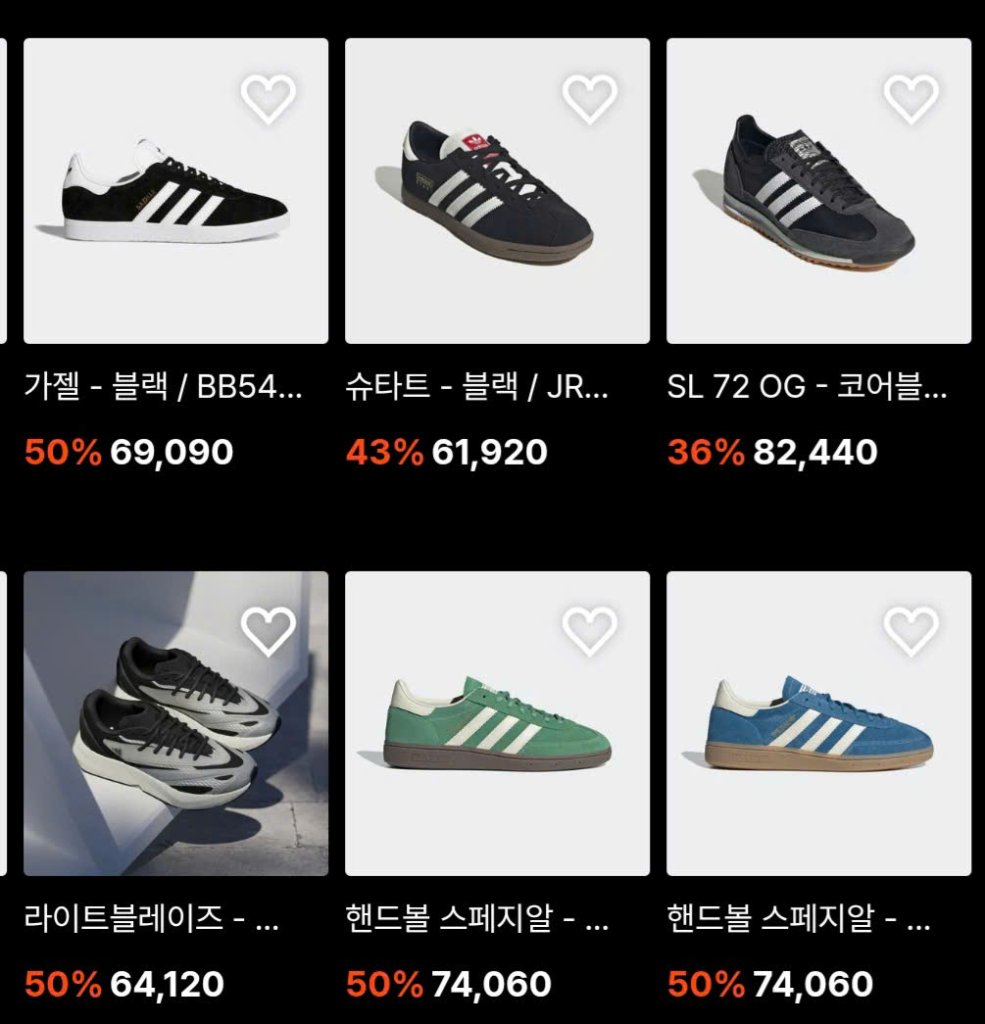Open the black Gazelle product image
Viewport: 985px width, 1024px height.
pyautogui.click(x=176, y=191)
